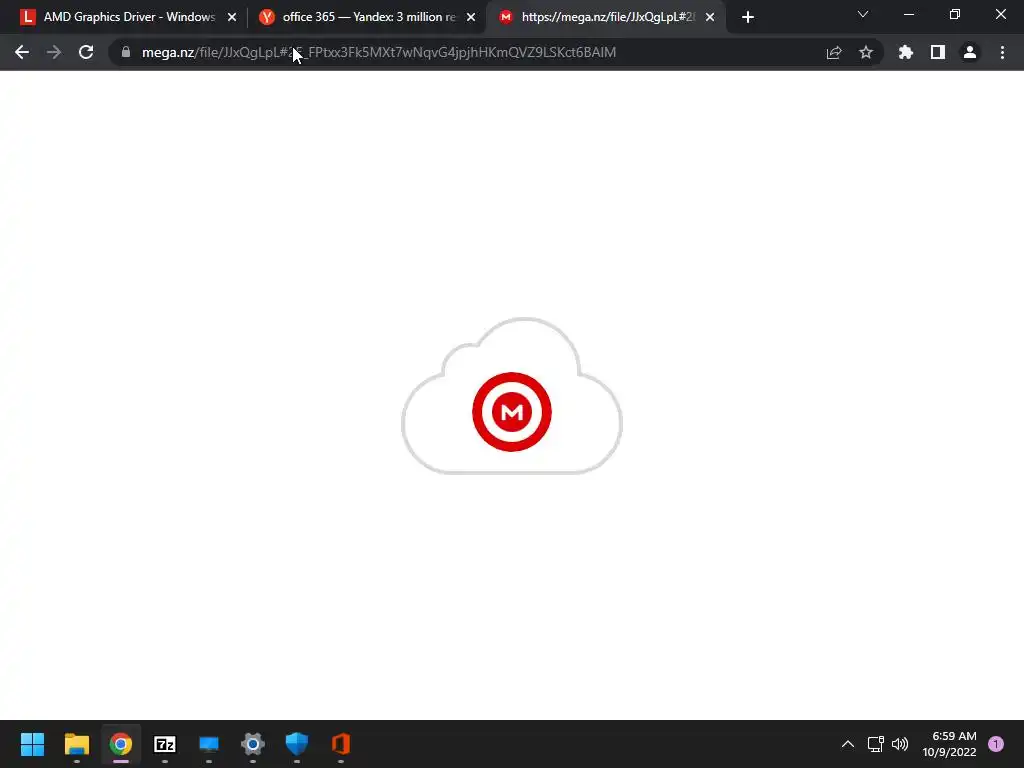Open the clock showing 6:59 AM
Screen dimensions: 1024x768
coord(950,744)
